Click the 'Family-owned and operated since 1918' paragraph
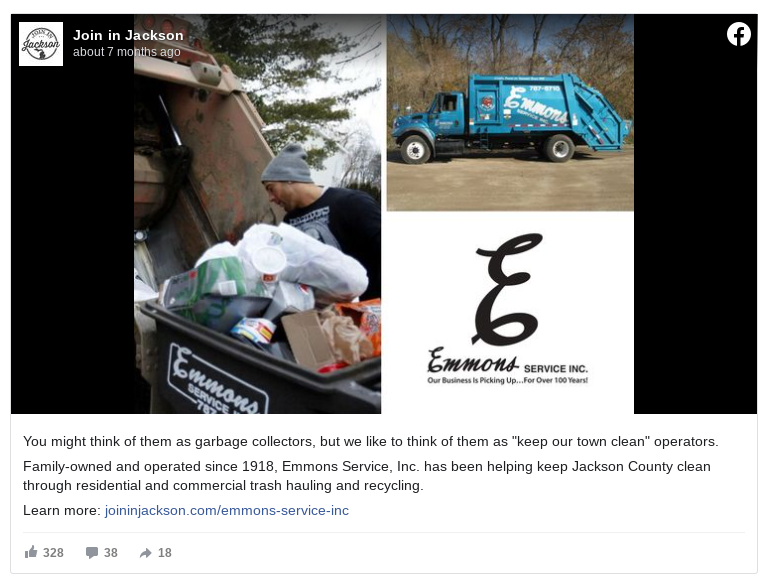Viewport: 769px width, 586px height. click(x=367, y=476)
